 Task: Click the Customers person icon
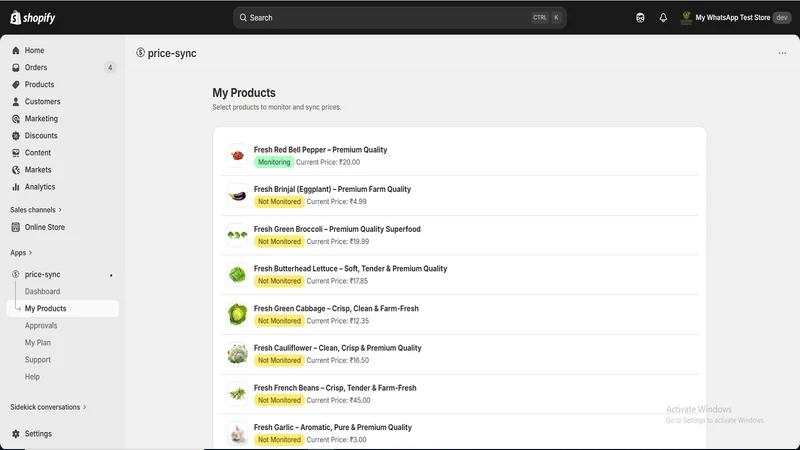coord(16,102)
